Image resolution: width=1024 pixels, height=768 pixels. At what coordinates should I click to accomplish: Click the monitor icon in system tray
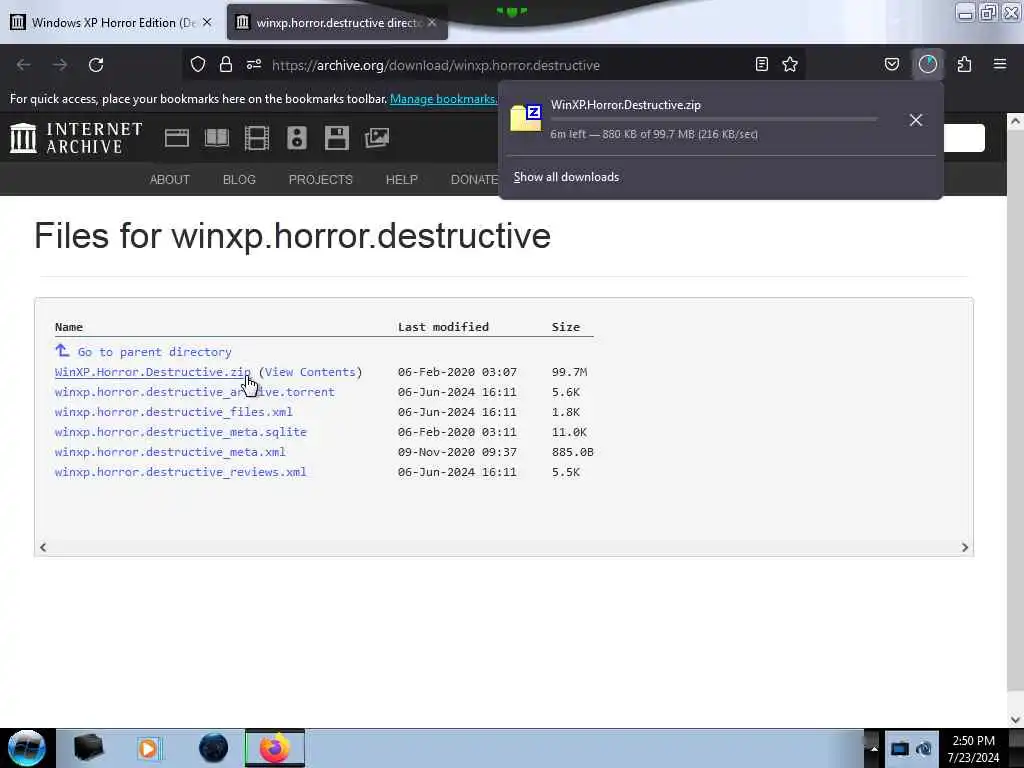tap(900, 748)
